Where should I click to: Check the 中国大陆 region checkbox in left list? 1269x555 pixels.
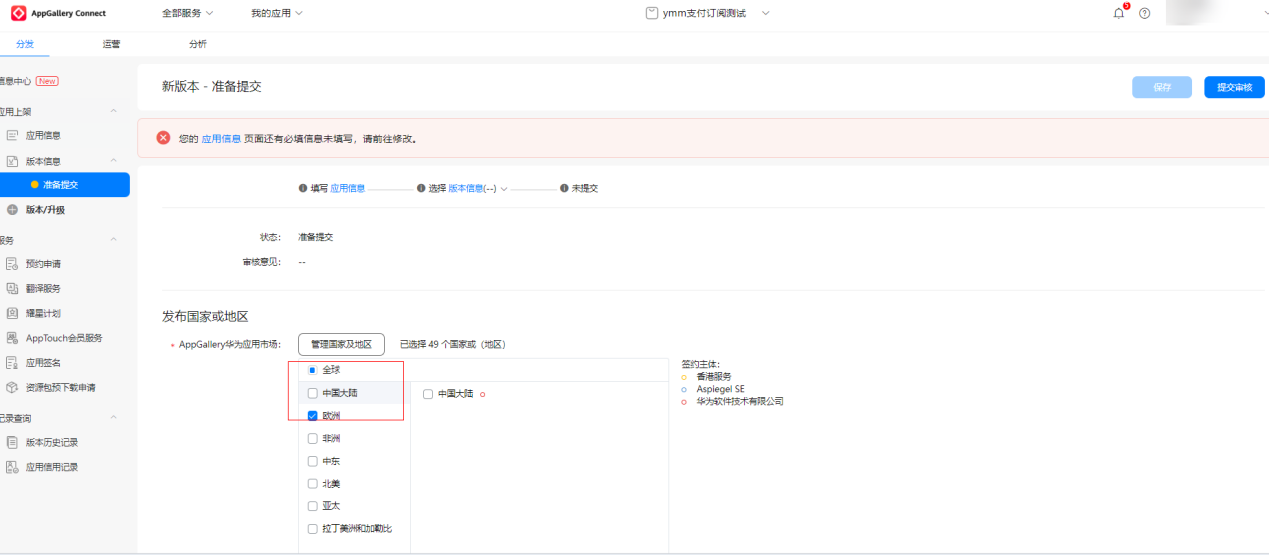(313, 393)
